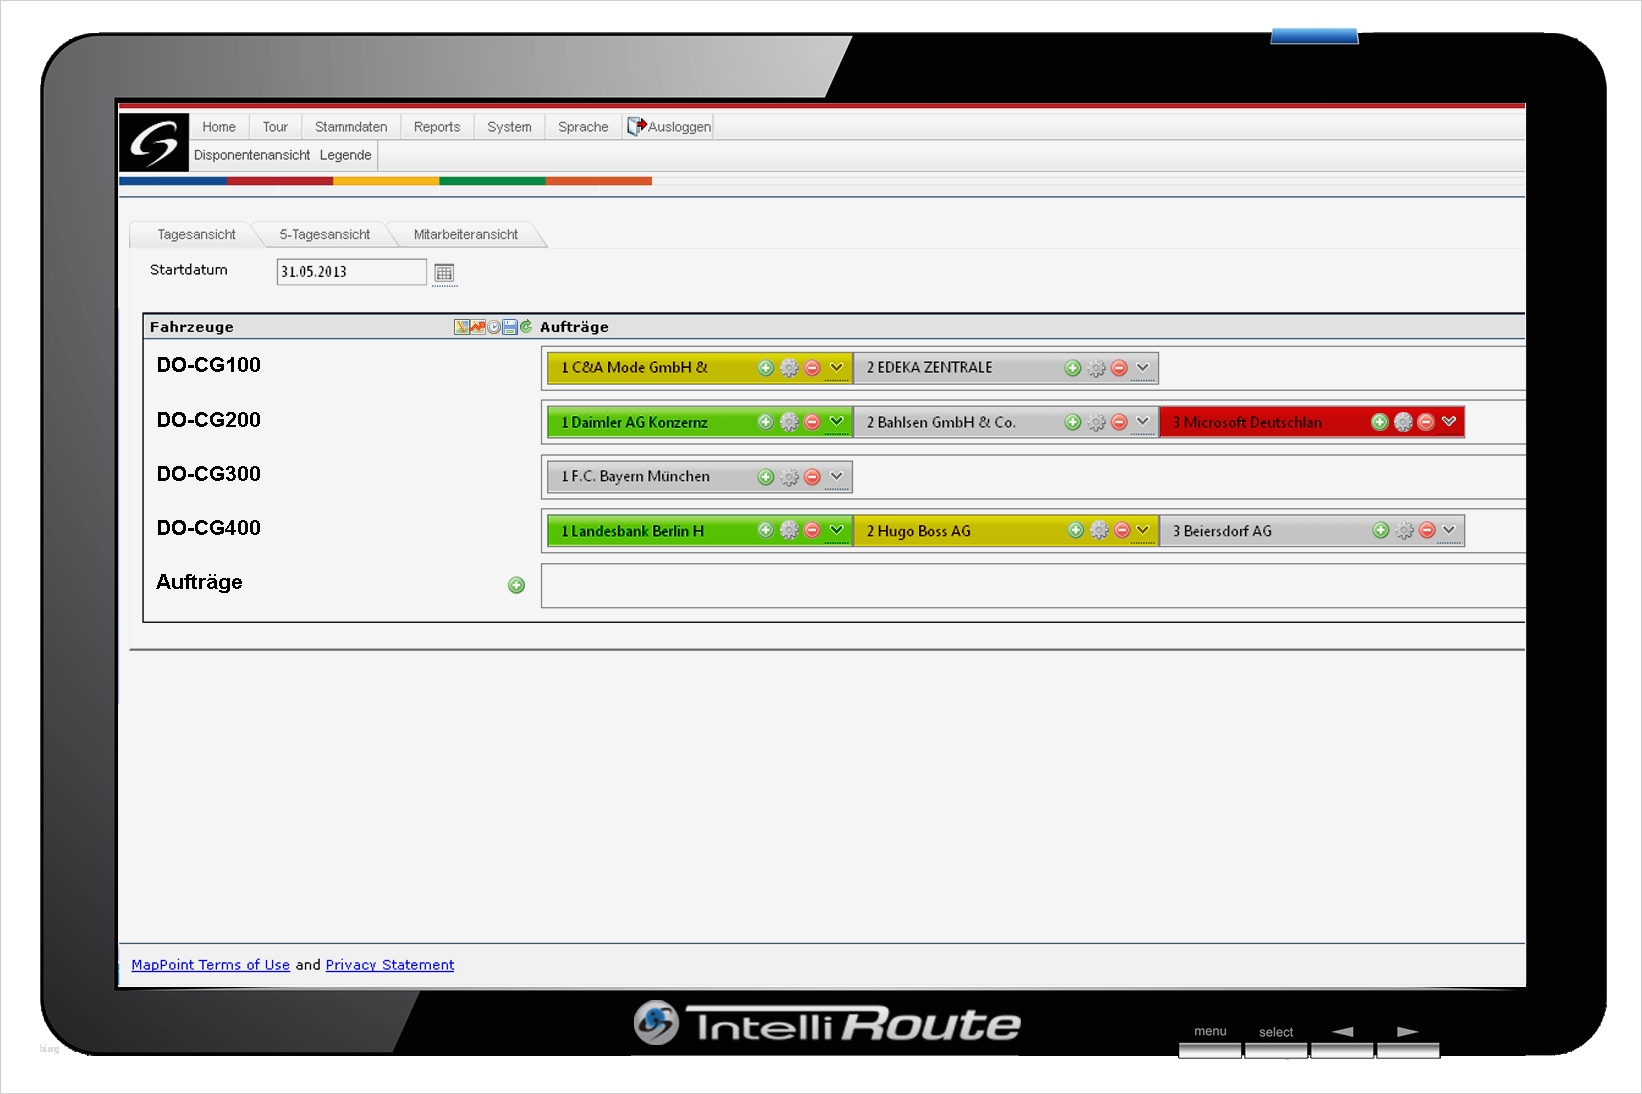This screenshot has height=1094, width=1642.
Task: Open the Privacy Statement link
Action: click(x=390, y=965)
